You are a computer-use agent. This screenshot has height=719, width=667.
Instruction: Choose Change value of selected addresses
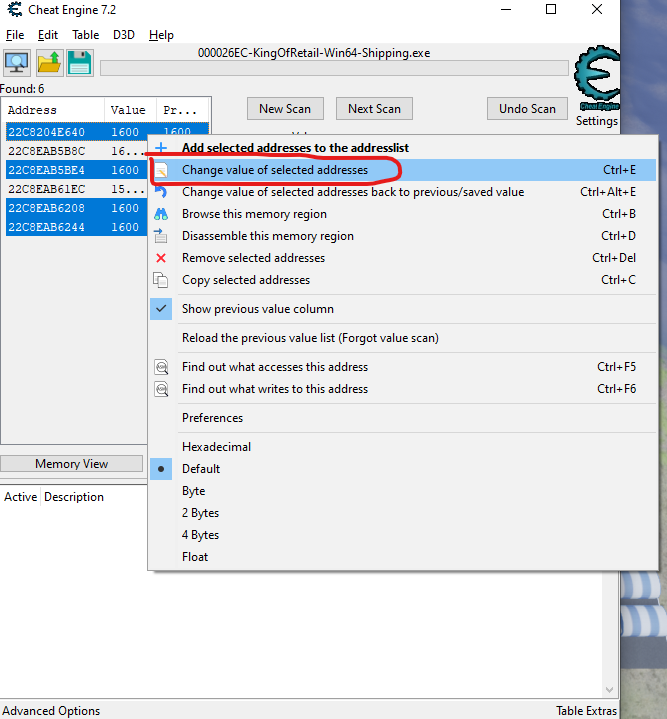click(275, 170)
